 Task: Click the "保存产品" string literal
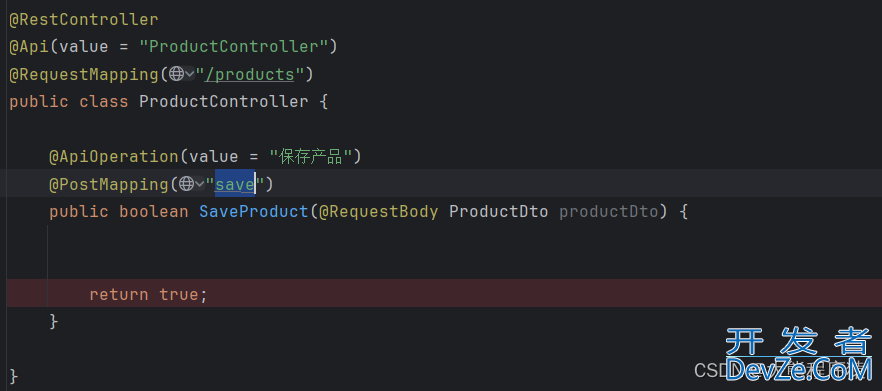310,156
